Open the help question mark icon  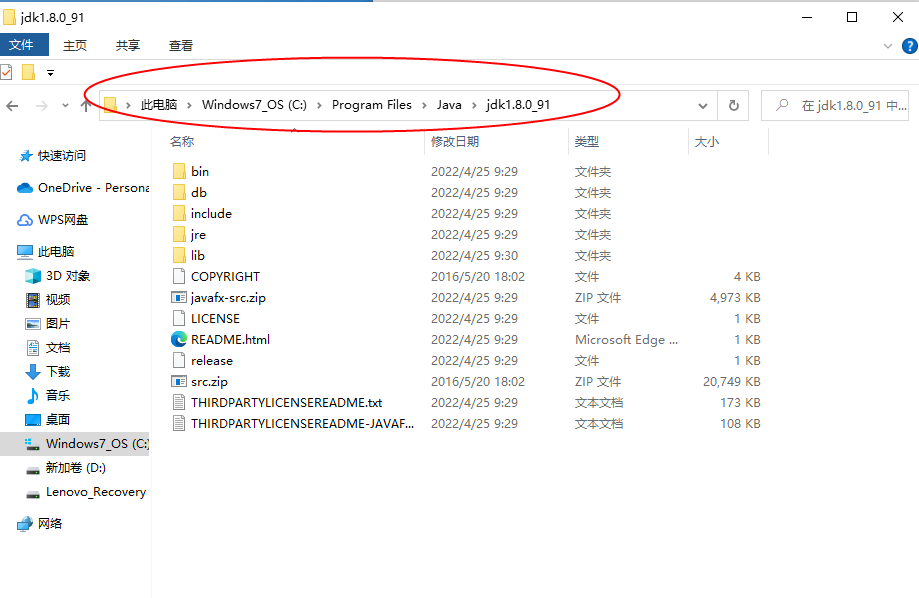(910, 46)
